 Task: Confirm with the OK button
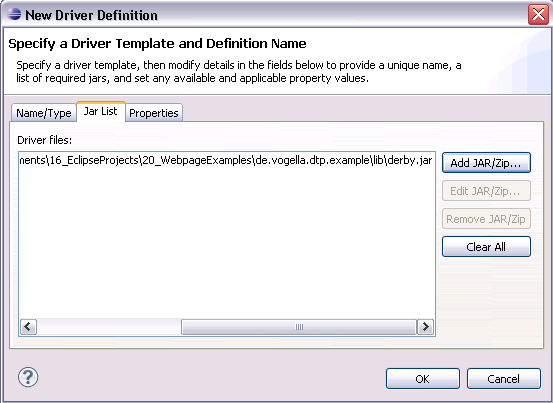(423, 379)
